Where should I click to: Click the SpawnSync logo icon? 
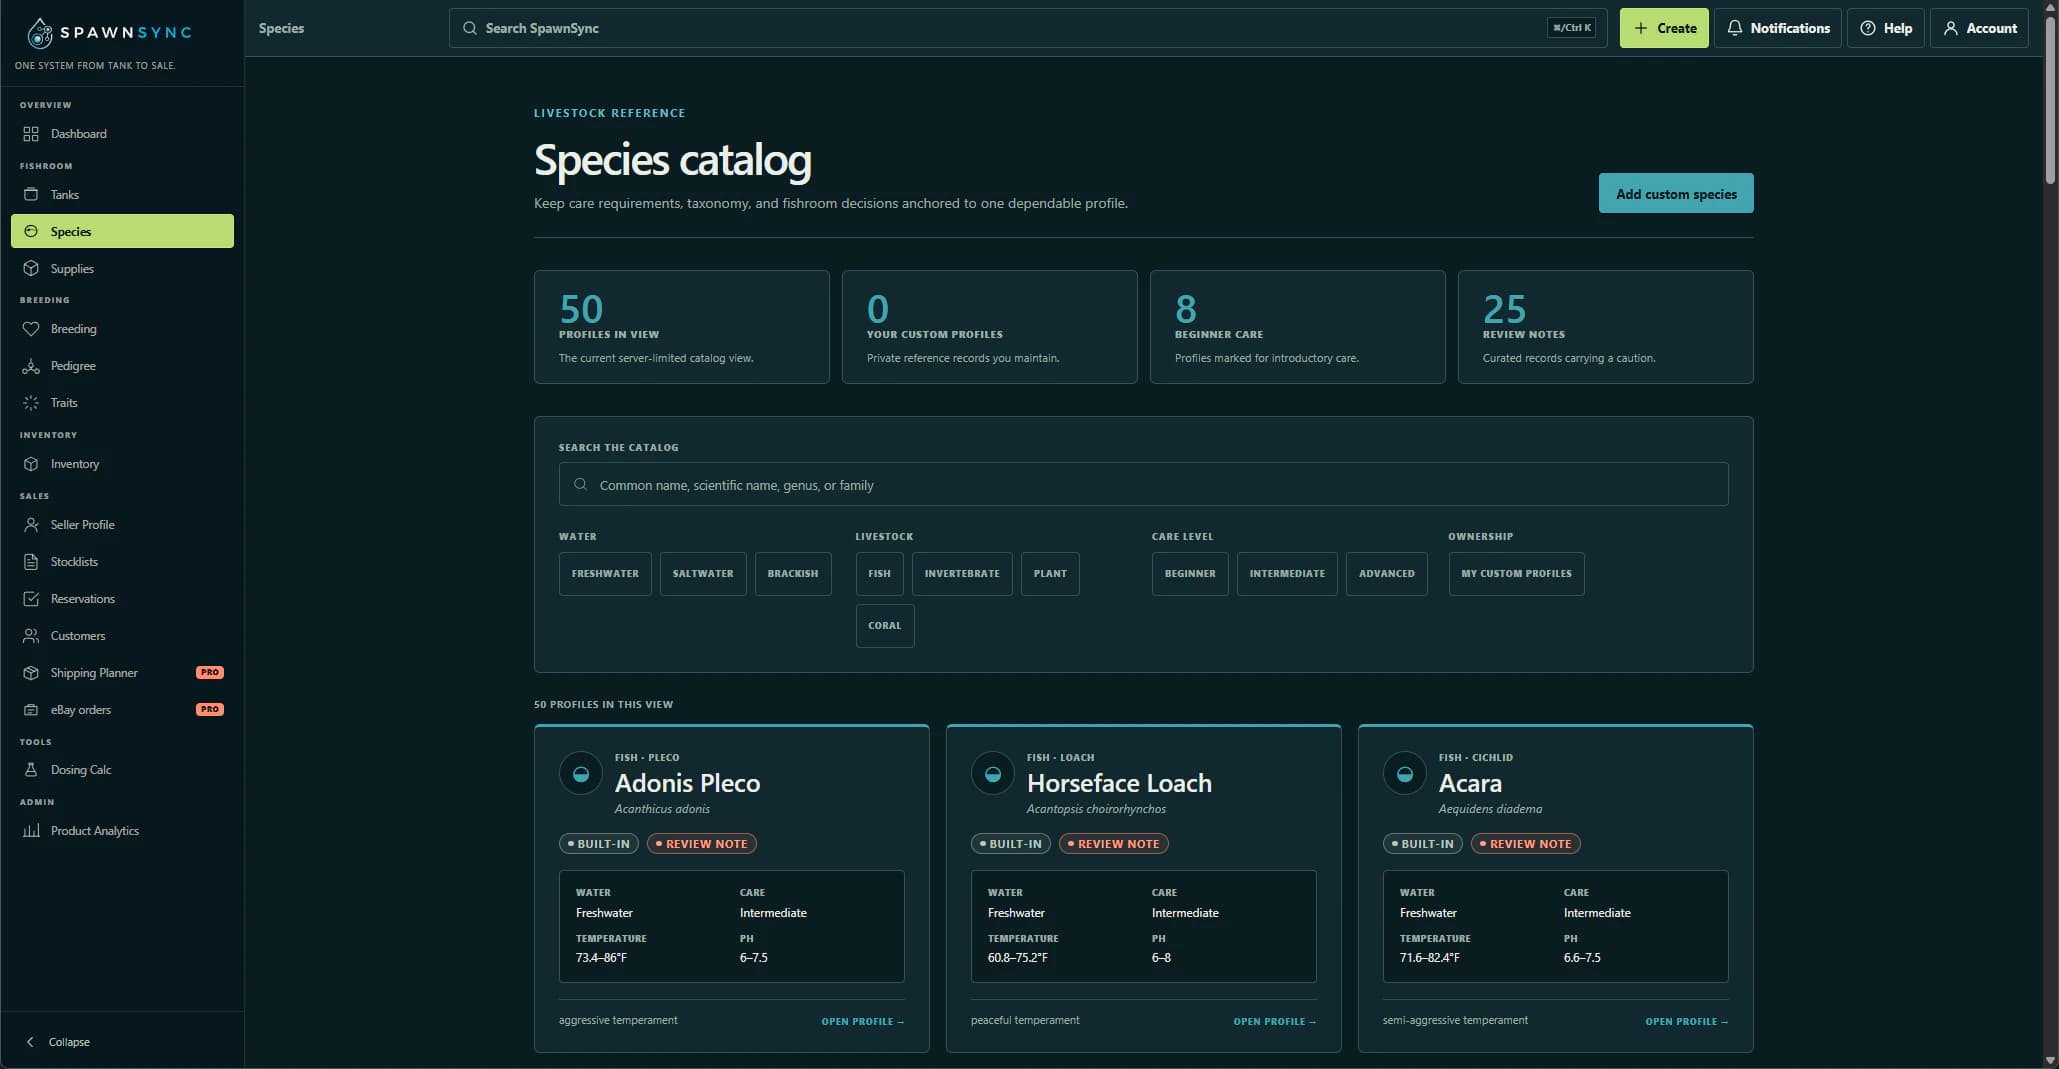point(40,33)
